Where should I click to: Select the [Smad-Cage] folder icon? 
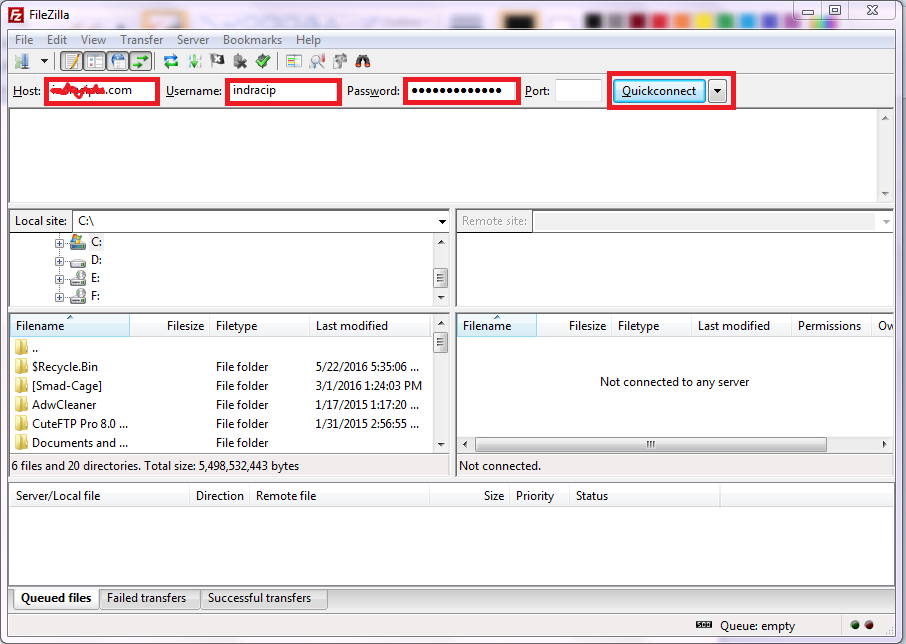point(21,385)
